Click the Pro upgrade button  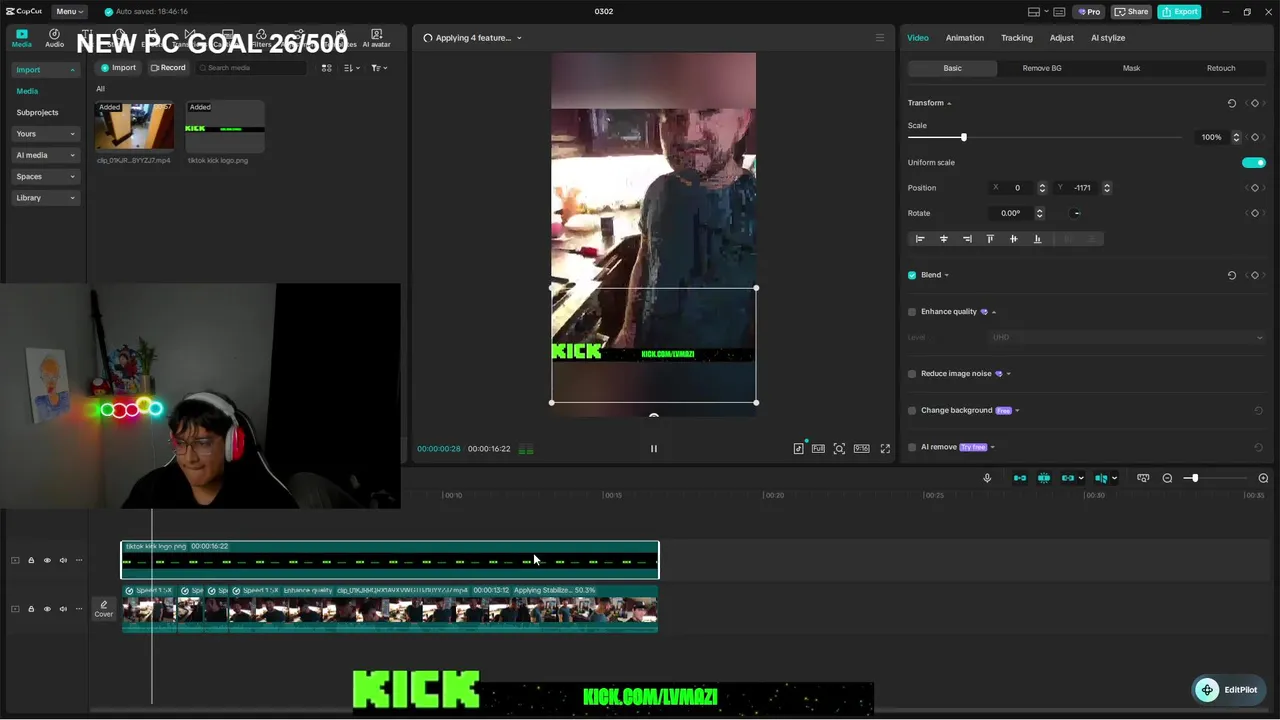(x=1088, y=12)
